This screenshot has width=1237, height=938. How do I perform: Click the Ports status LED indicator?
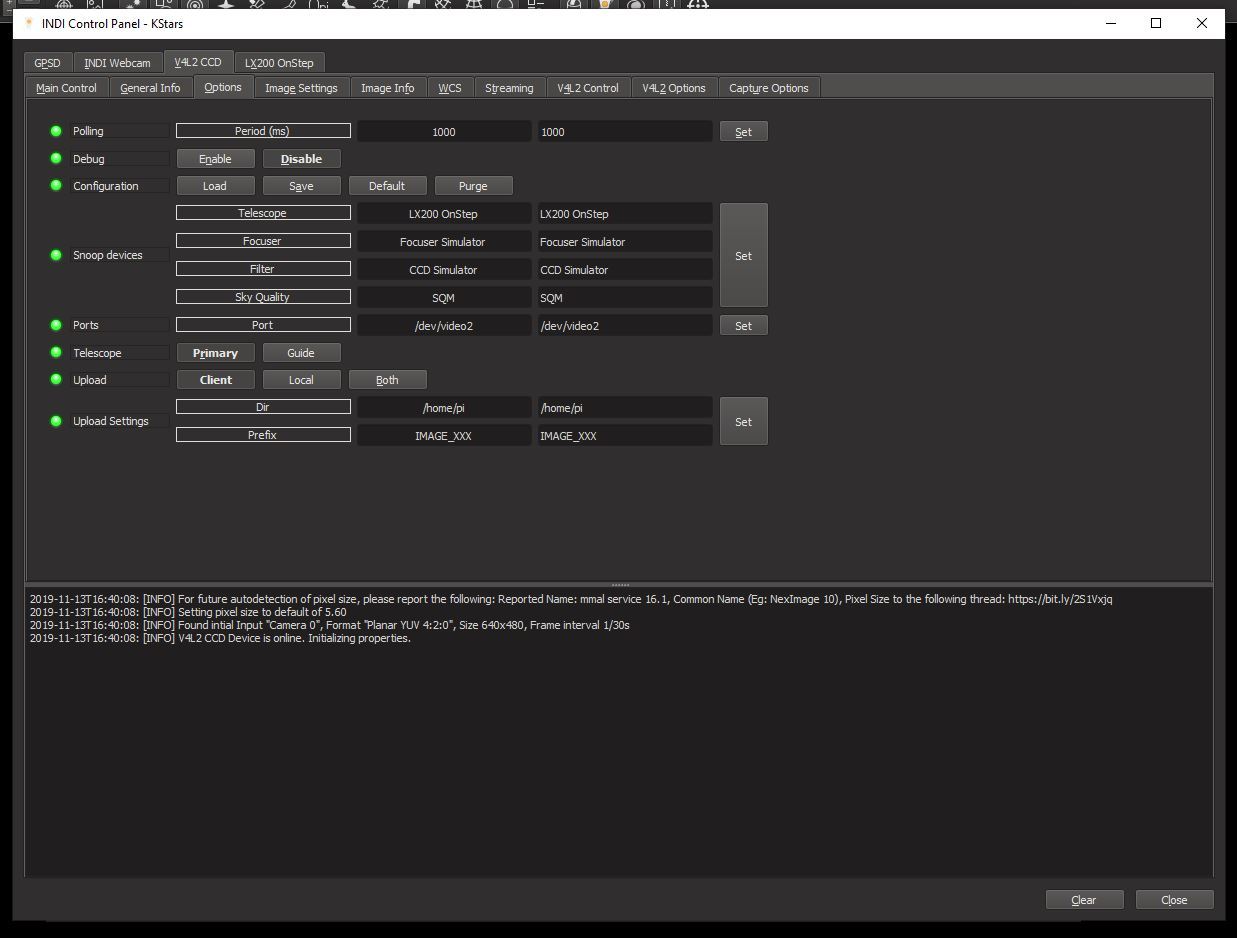pyautogui.click(x=56, y=325)
